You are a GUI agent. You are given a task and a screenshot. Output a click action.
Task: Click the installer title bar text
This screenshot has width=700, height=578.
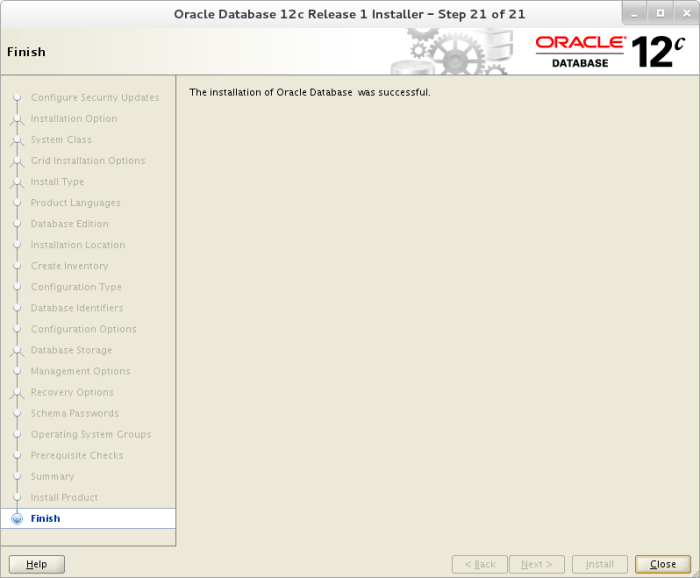350,14
